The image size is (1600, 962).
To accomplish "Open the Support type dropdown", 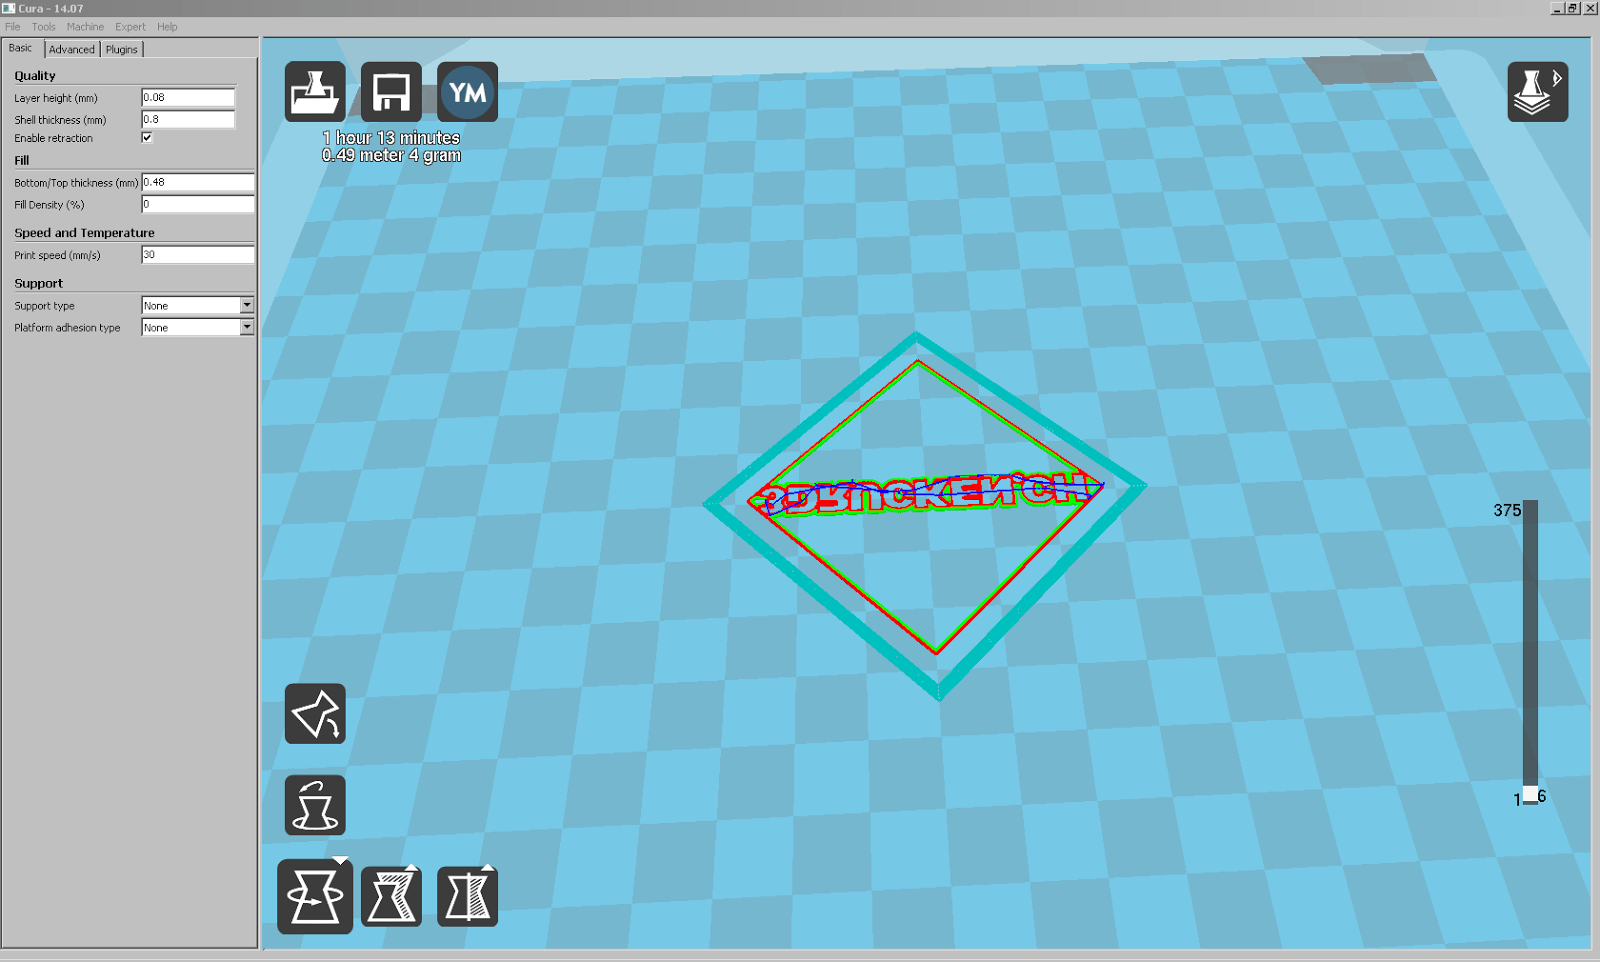I will [x=197, y=306].
